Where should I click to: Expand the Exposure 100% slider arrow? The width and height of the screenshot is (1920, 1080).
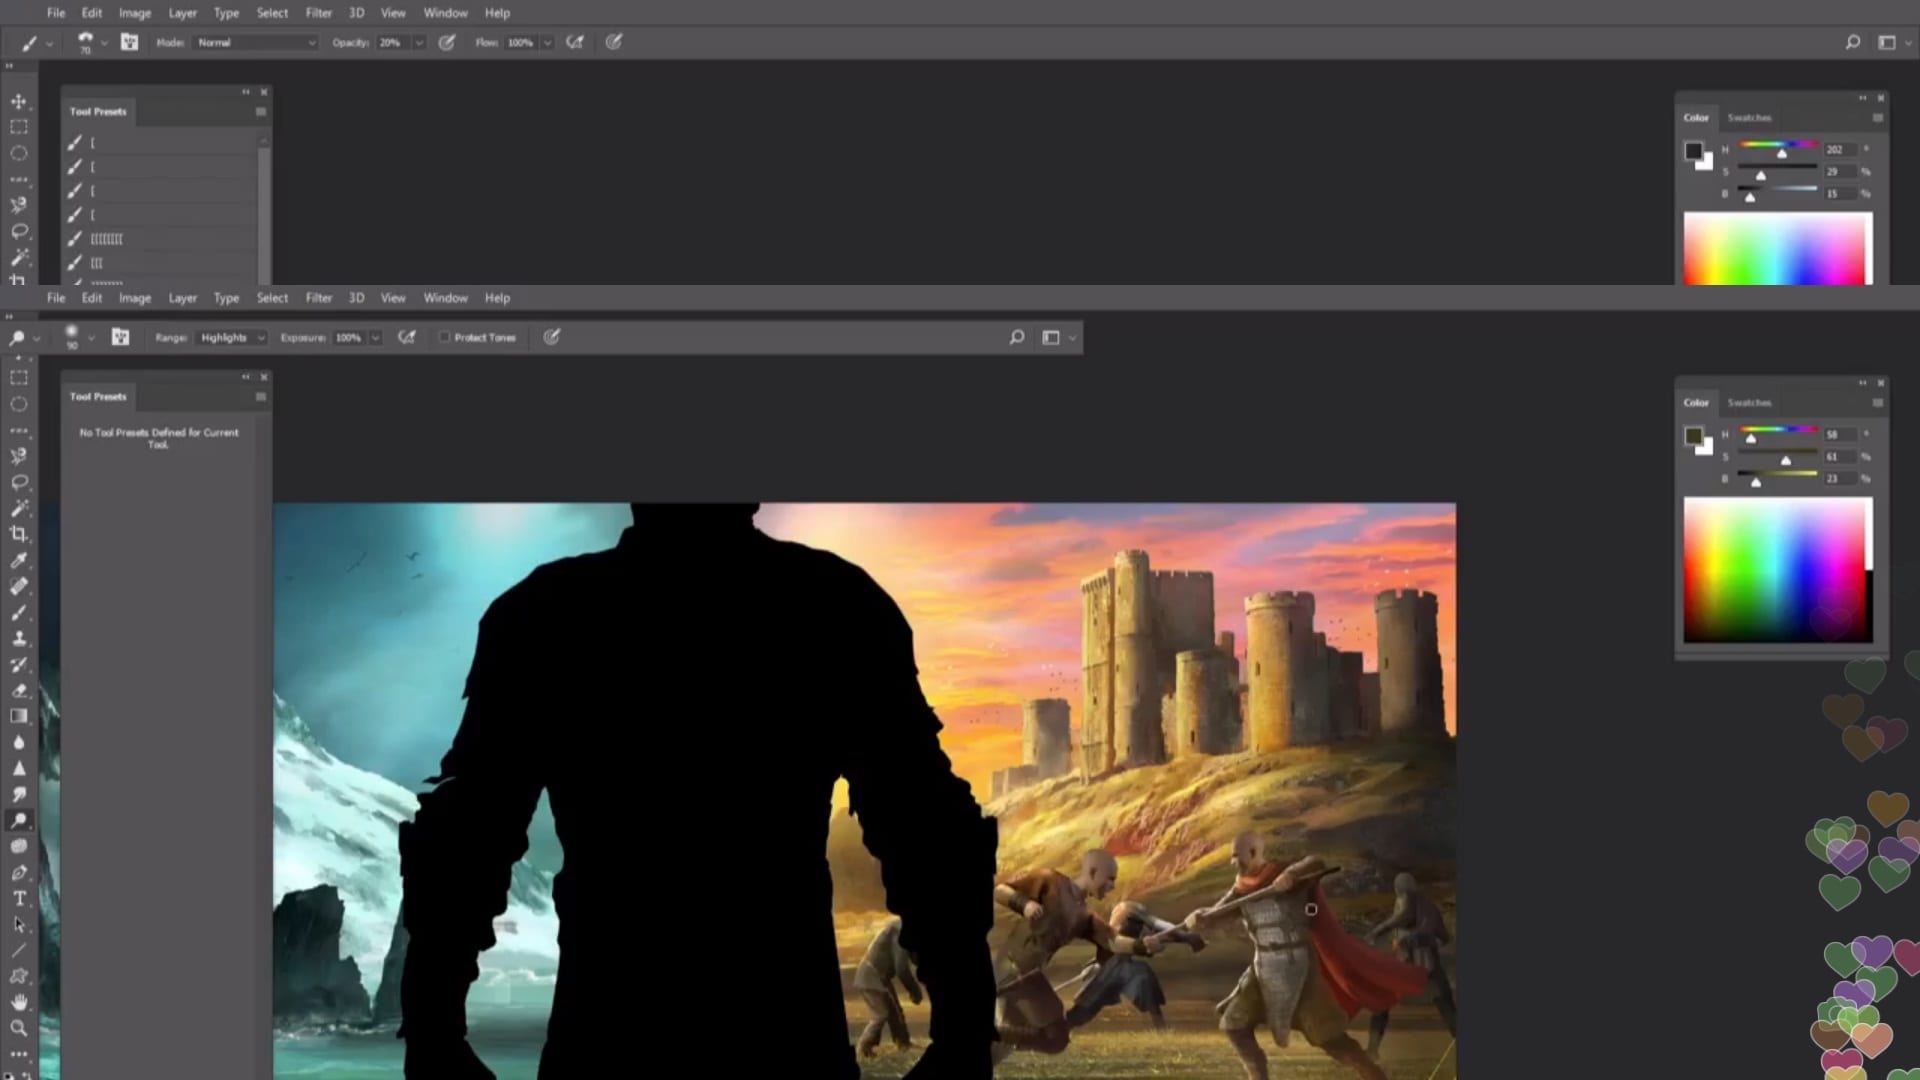pos(375,337)
